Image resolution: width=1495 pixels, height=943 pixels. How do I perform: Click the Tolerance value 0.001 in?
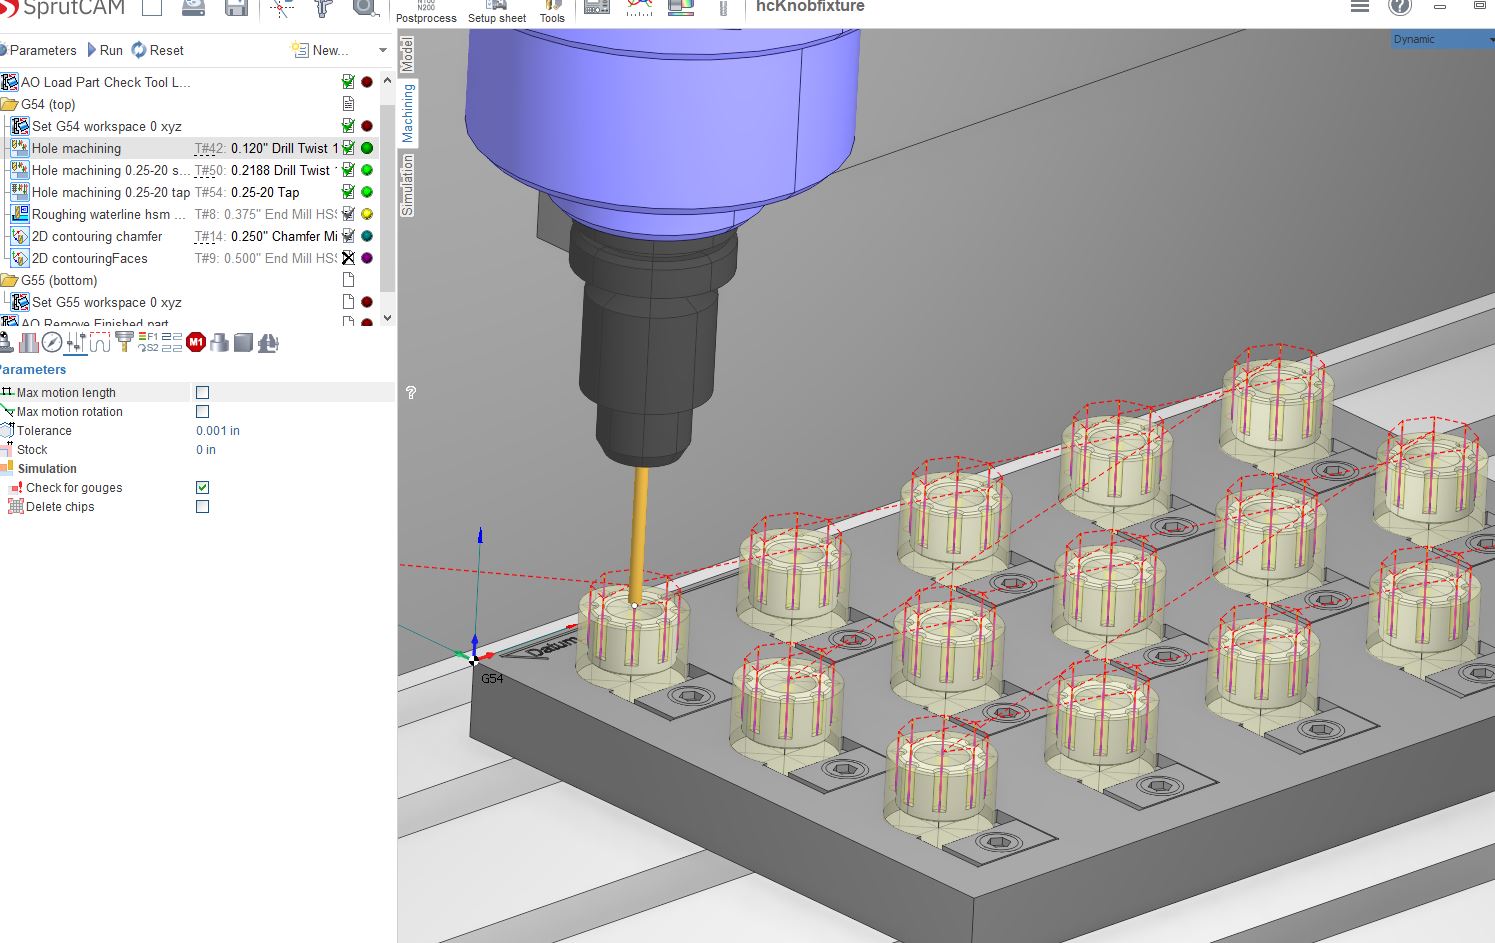tap(218, 431)
